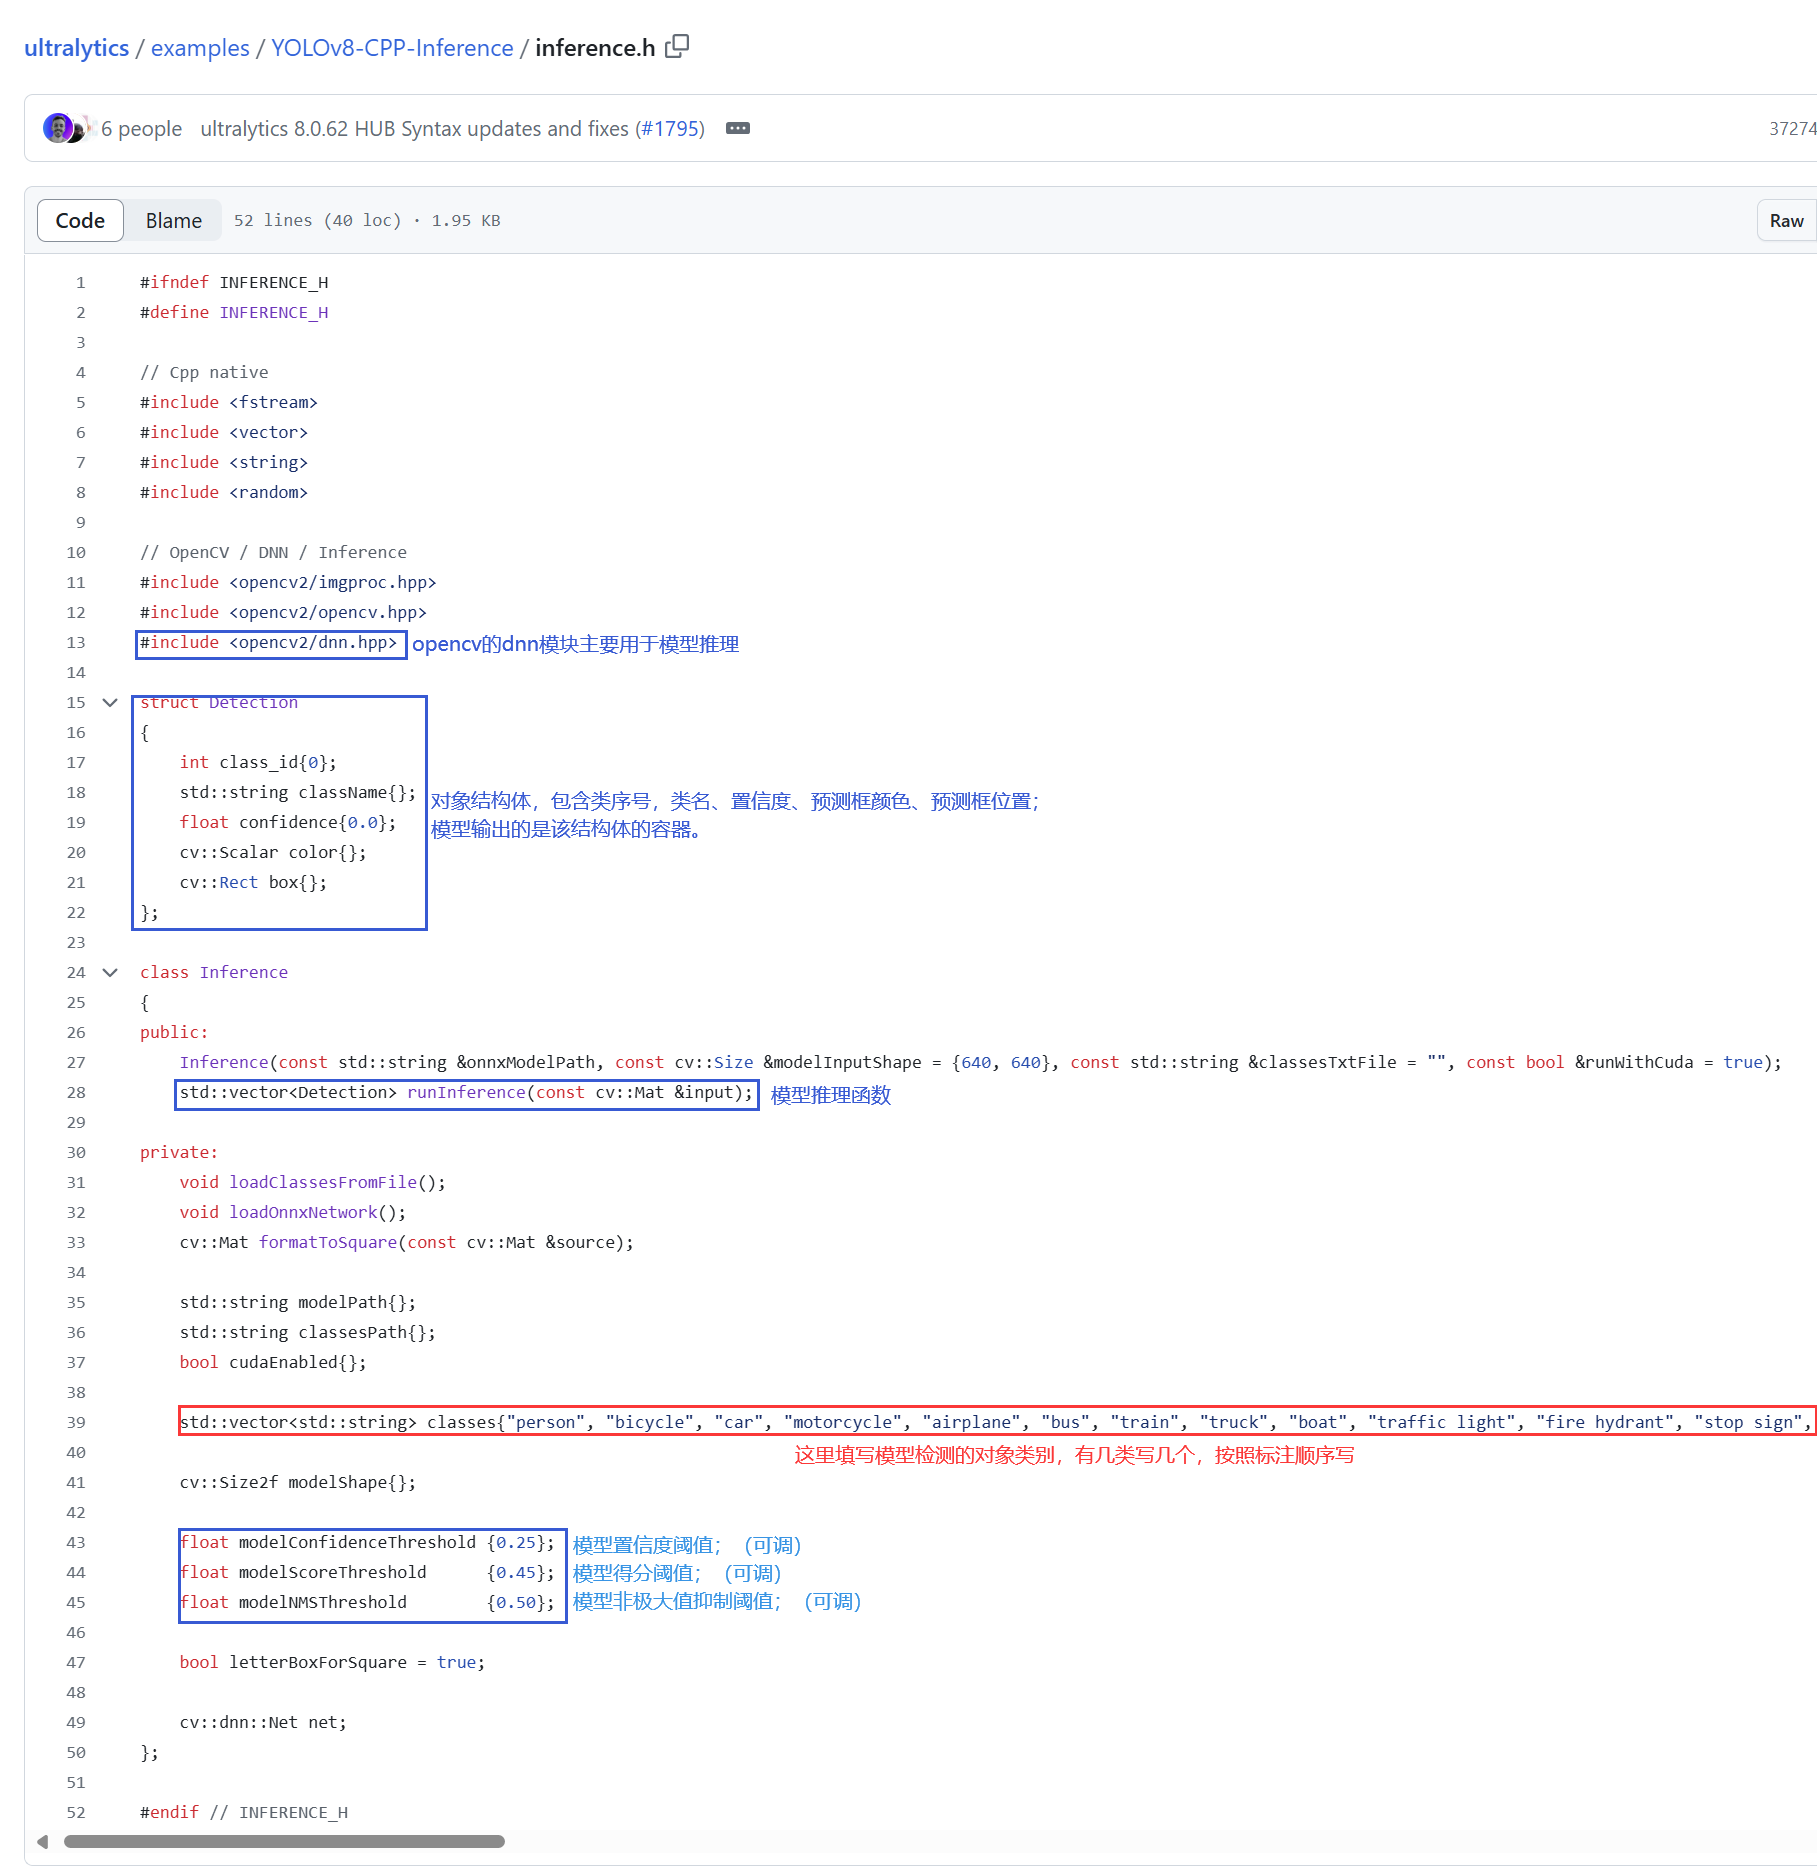Click the letterBoxForSquare variable
The width and height of the screenshot is (1817, 1873).
point(318,1662)
